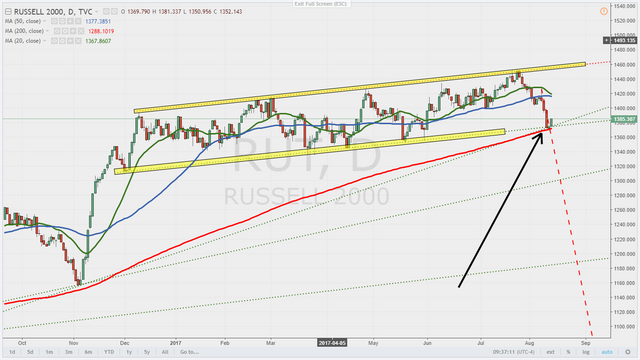Click the MA 200 value 1288.1019
The image size is (640, 360).
[x=101, y=31]
